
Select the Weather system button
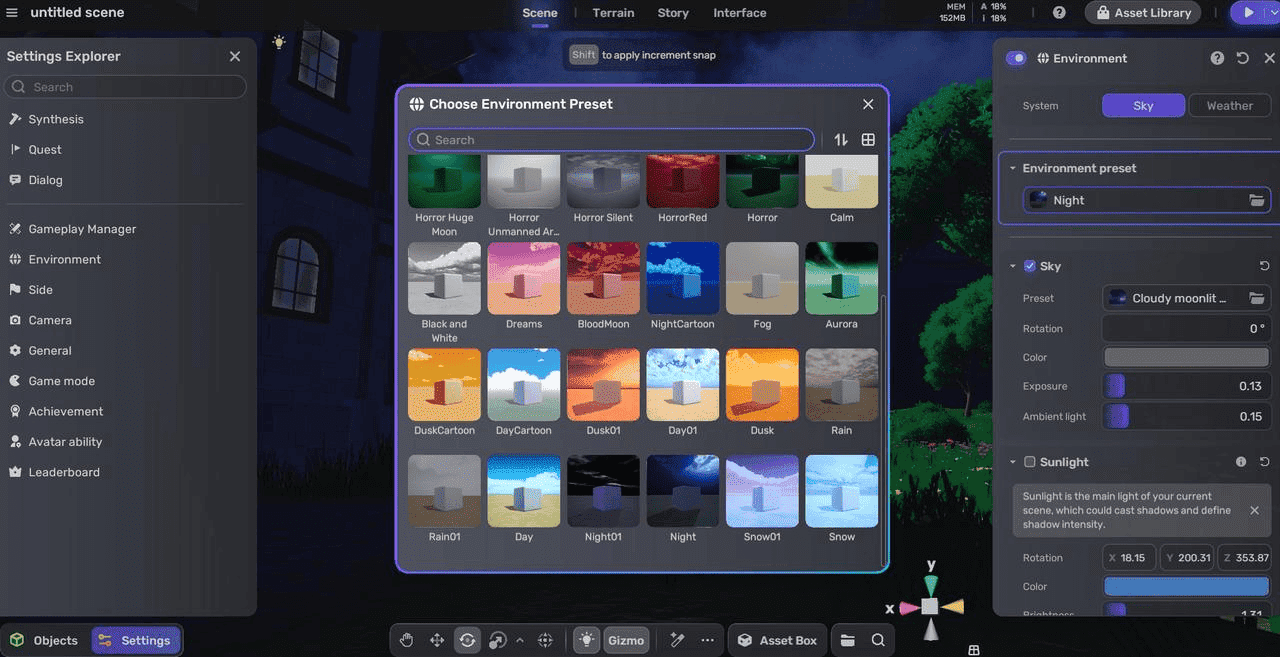tap(1229, 105)
